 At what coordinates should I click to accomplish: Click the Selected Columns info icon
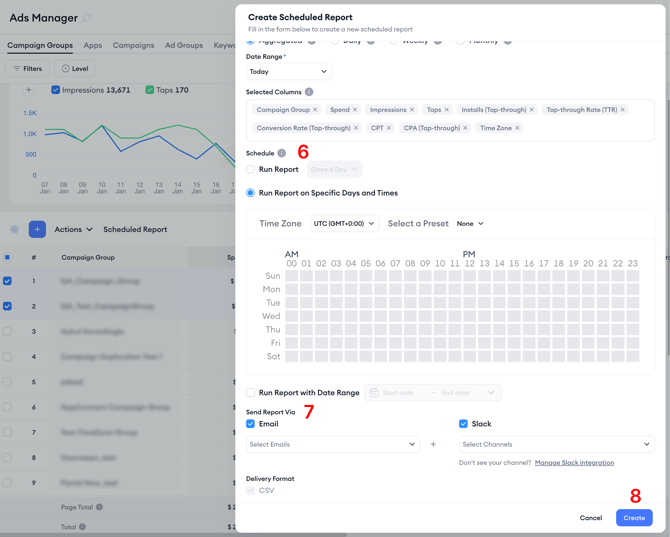point(309,92)
